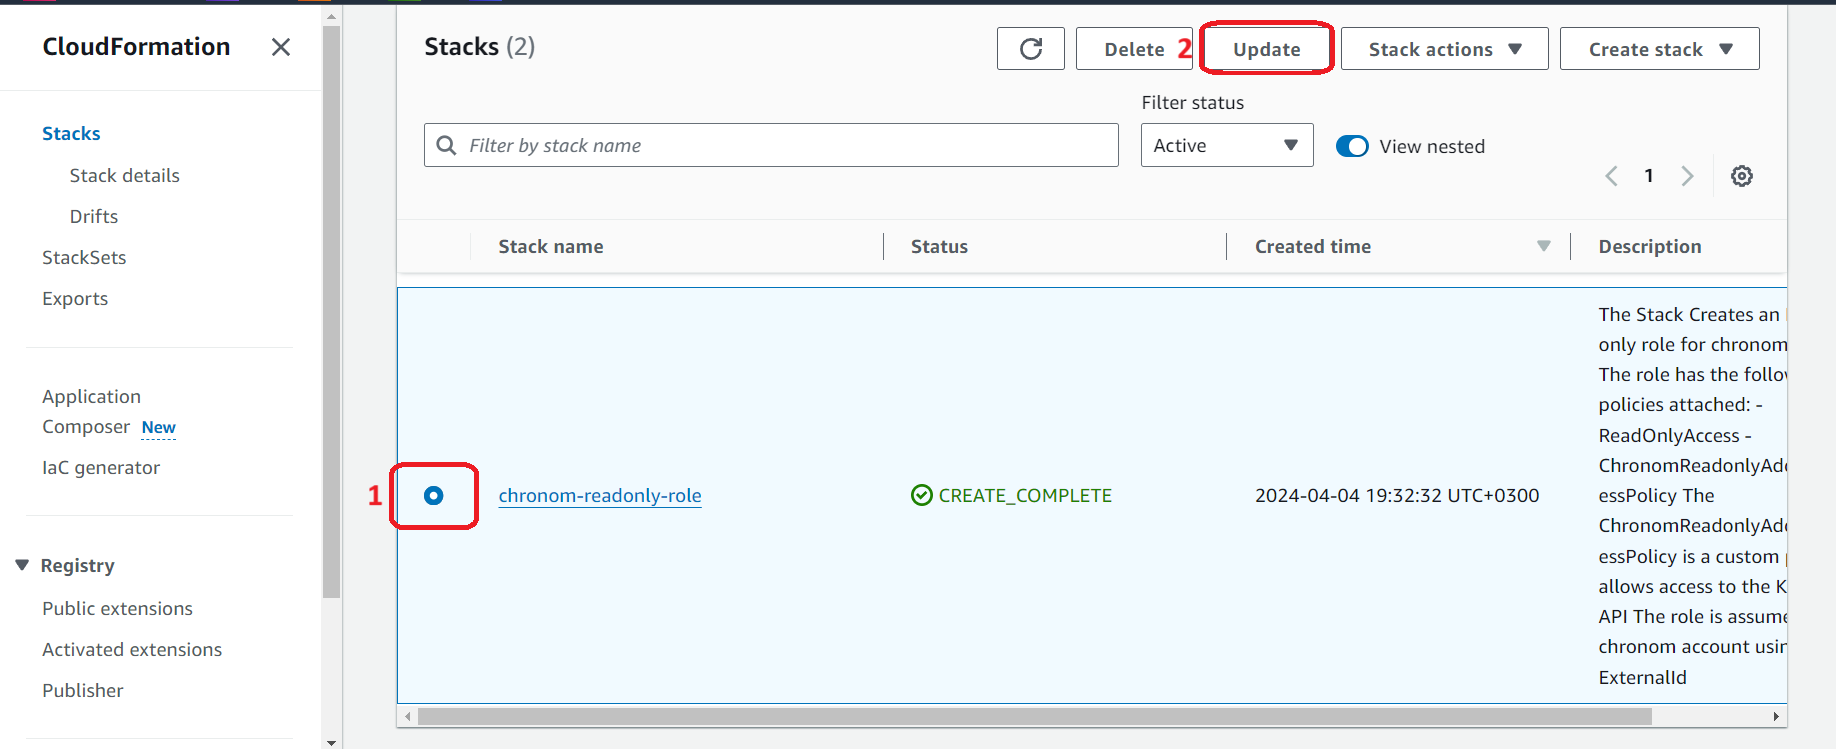Open StackSets in sidebar

84,257
